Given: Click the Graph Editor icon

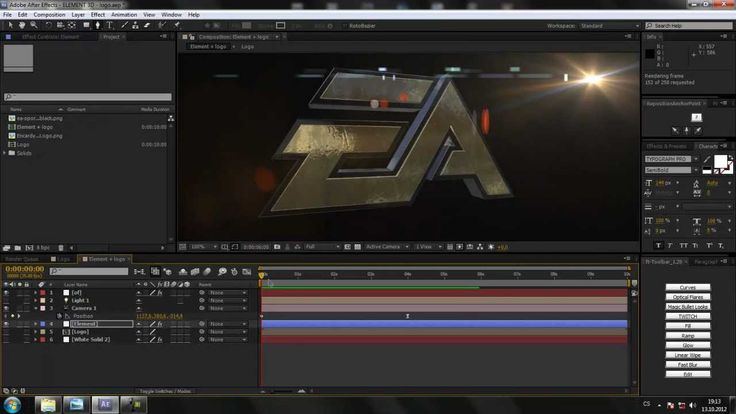Looking at the screenshot, I should click(x=246, y=272).
